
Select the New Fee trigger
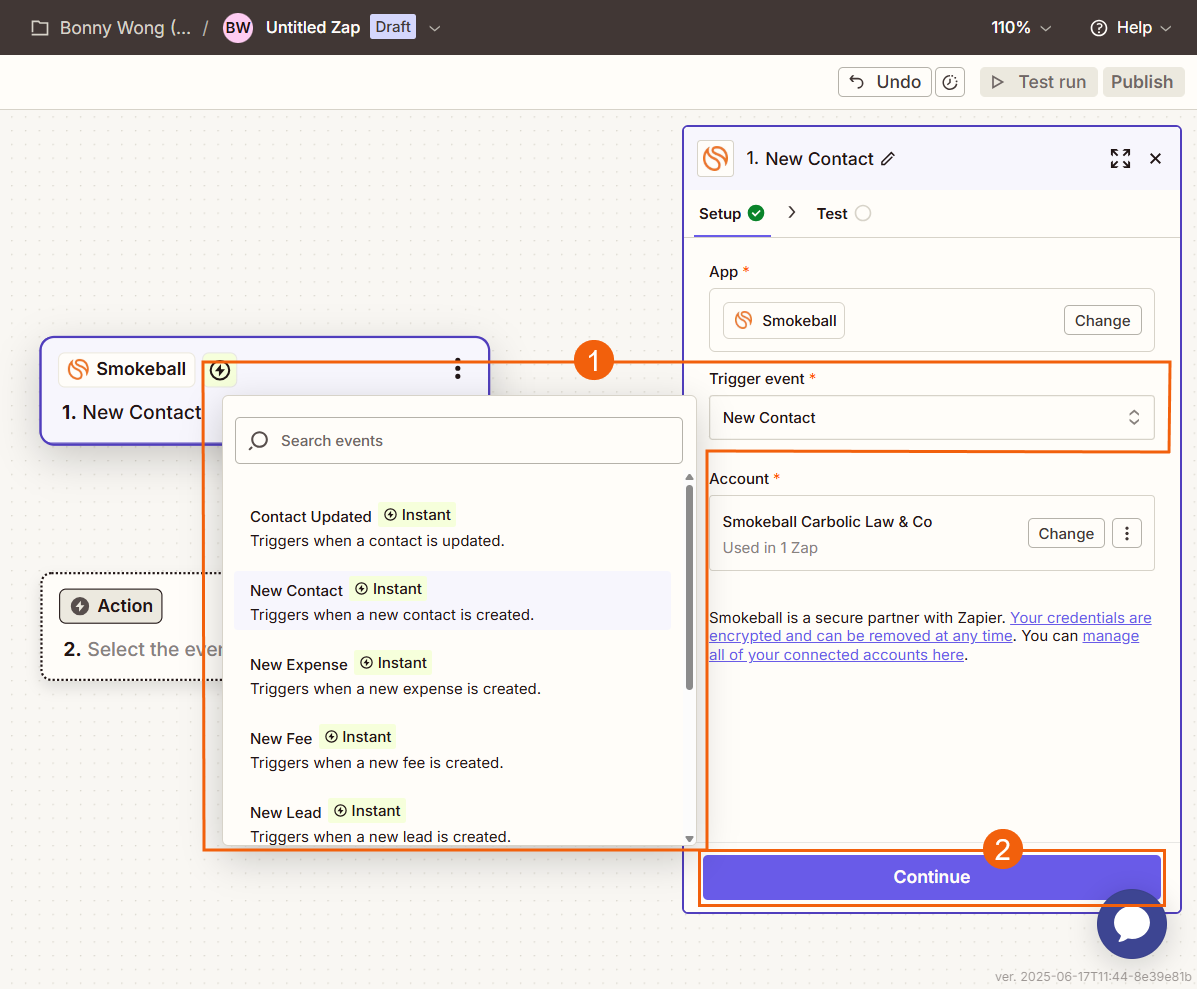452,750
